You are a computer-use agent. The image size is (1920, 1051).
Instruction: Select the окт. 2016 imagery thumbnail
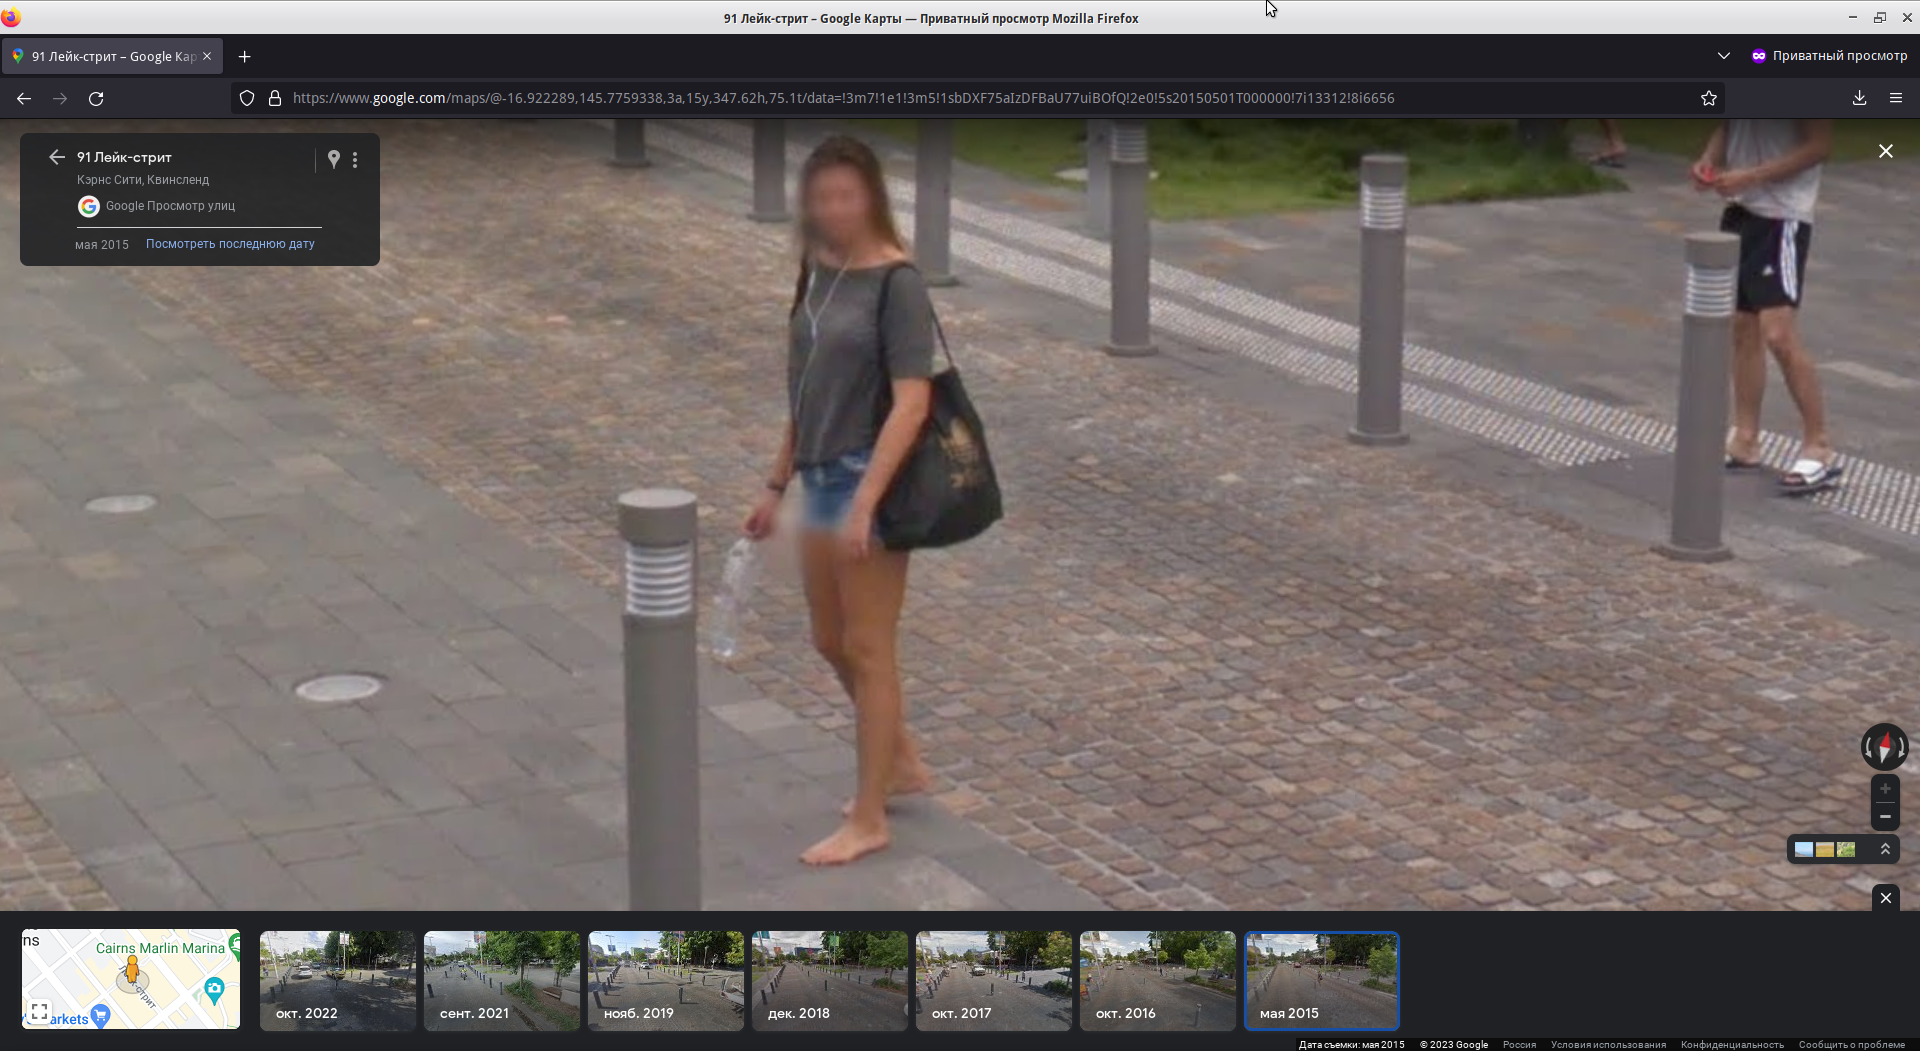[x=1157, y=980]
